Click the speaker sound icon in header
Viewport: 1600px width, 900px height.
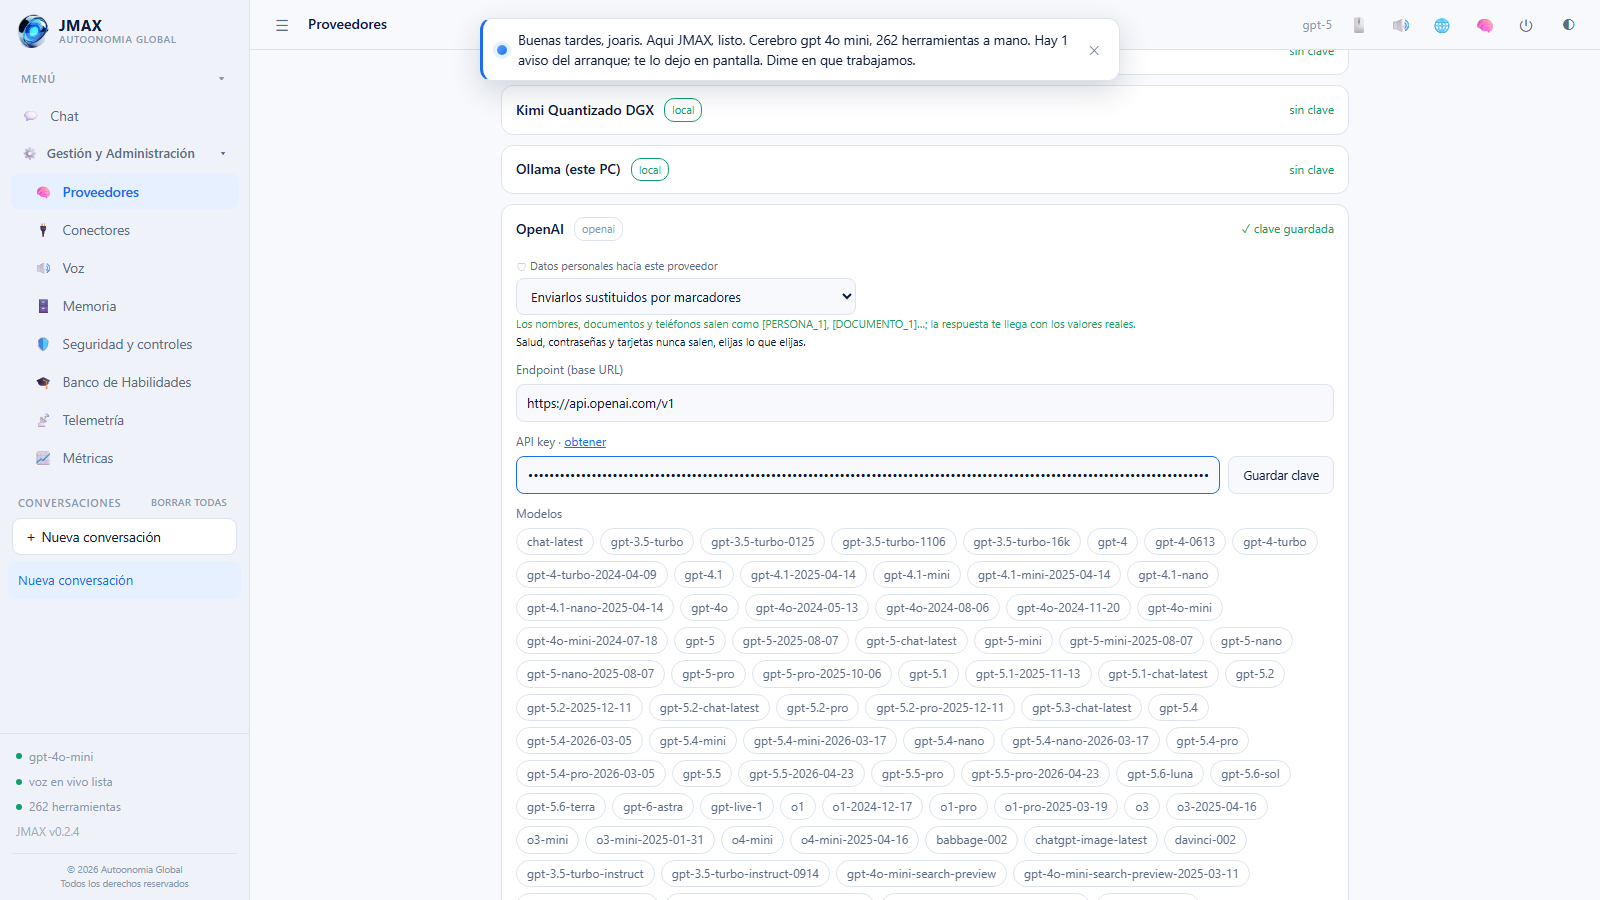1400,25
